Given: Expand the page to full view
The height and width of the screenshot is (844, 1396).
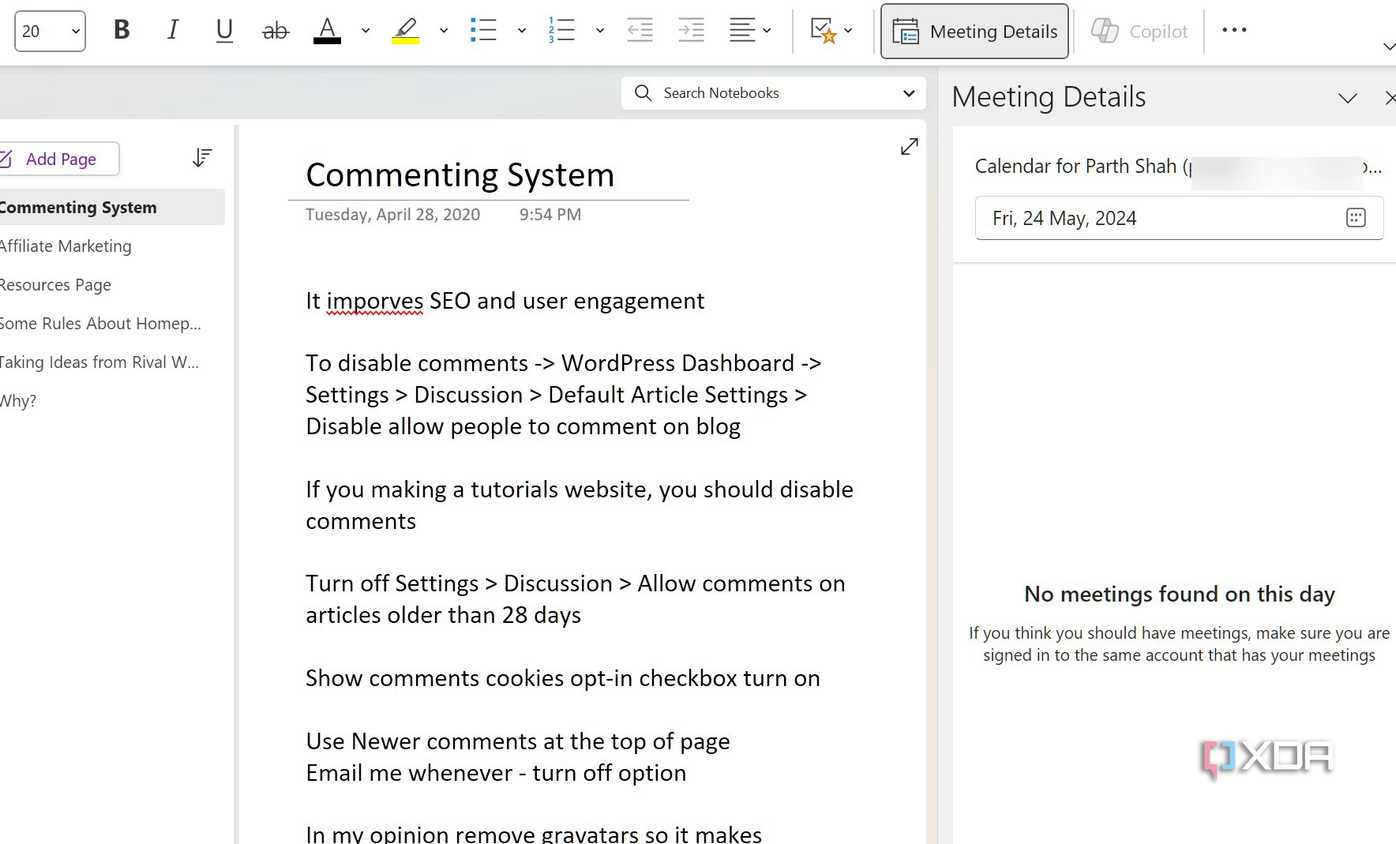Looking at the screenshot, I should coord(909,147).
